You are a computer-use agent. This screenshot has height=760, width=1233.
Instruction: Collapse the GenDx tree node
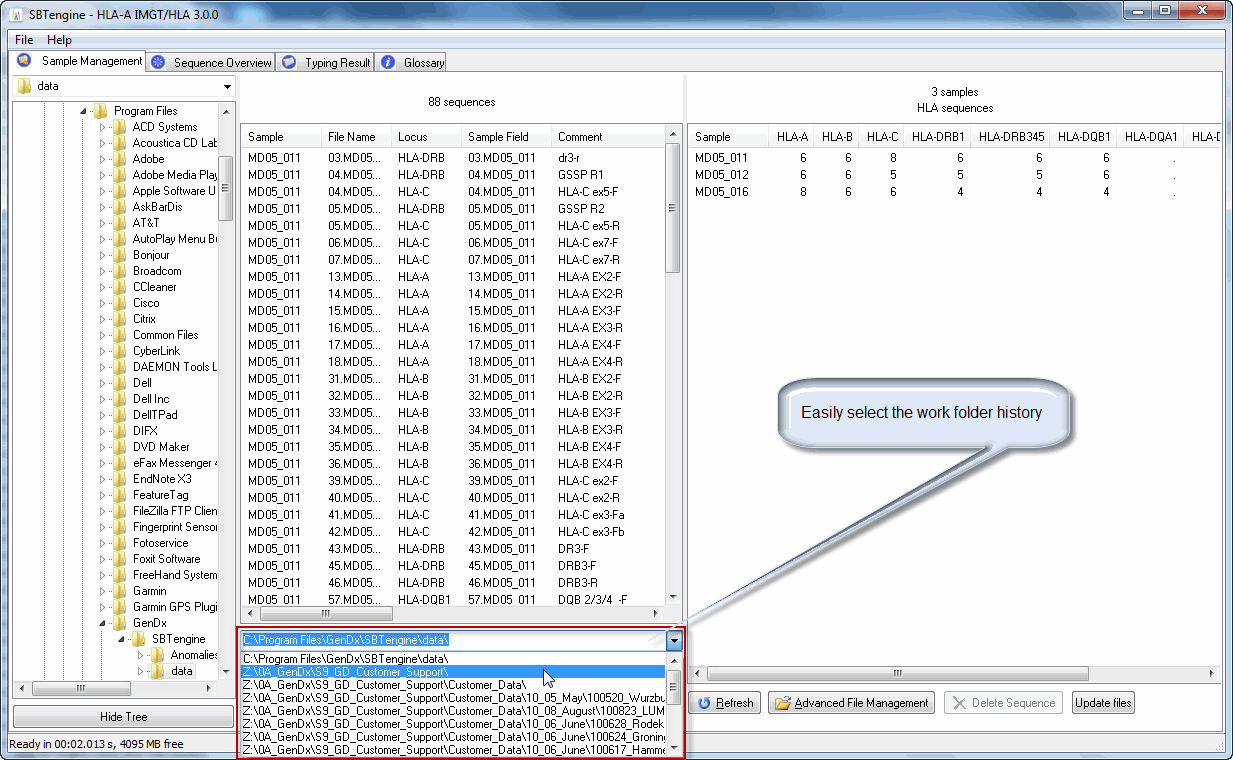(102, 623)
